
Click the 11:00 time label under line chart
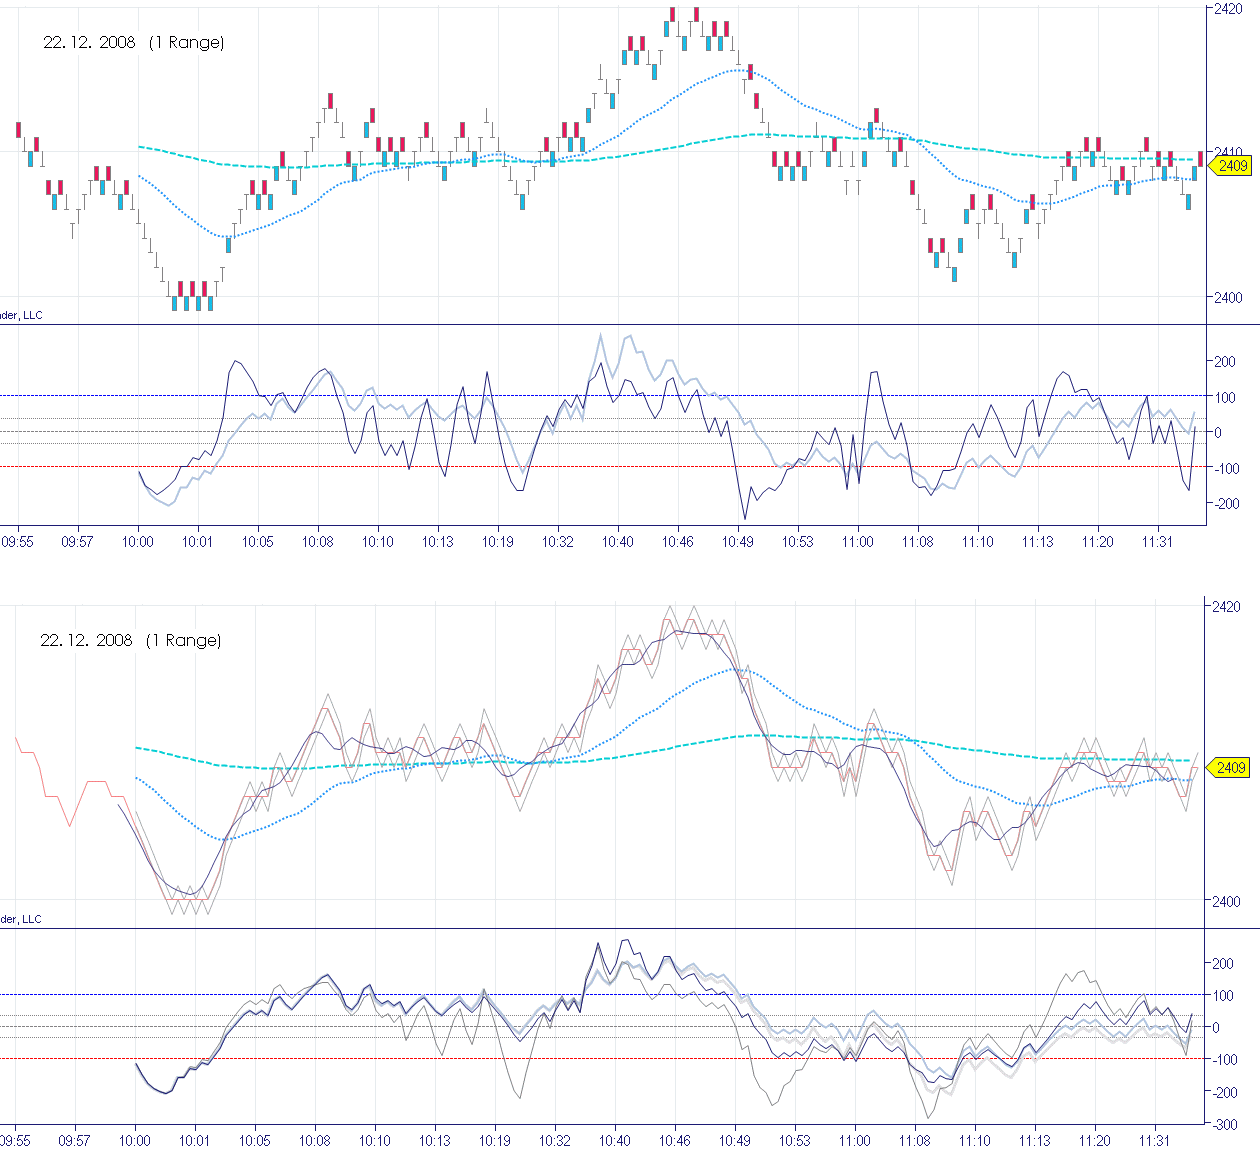pos(854,1141)
